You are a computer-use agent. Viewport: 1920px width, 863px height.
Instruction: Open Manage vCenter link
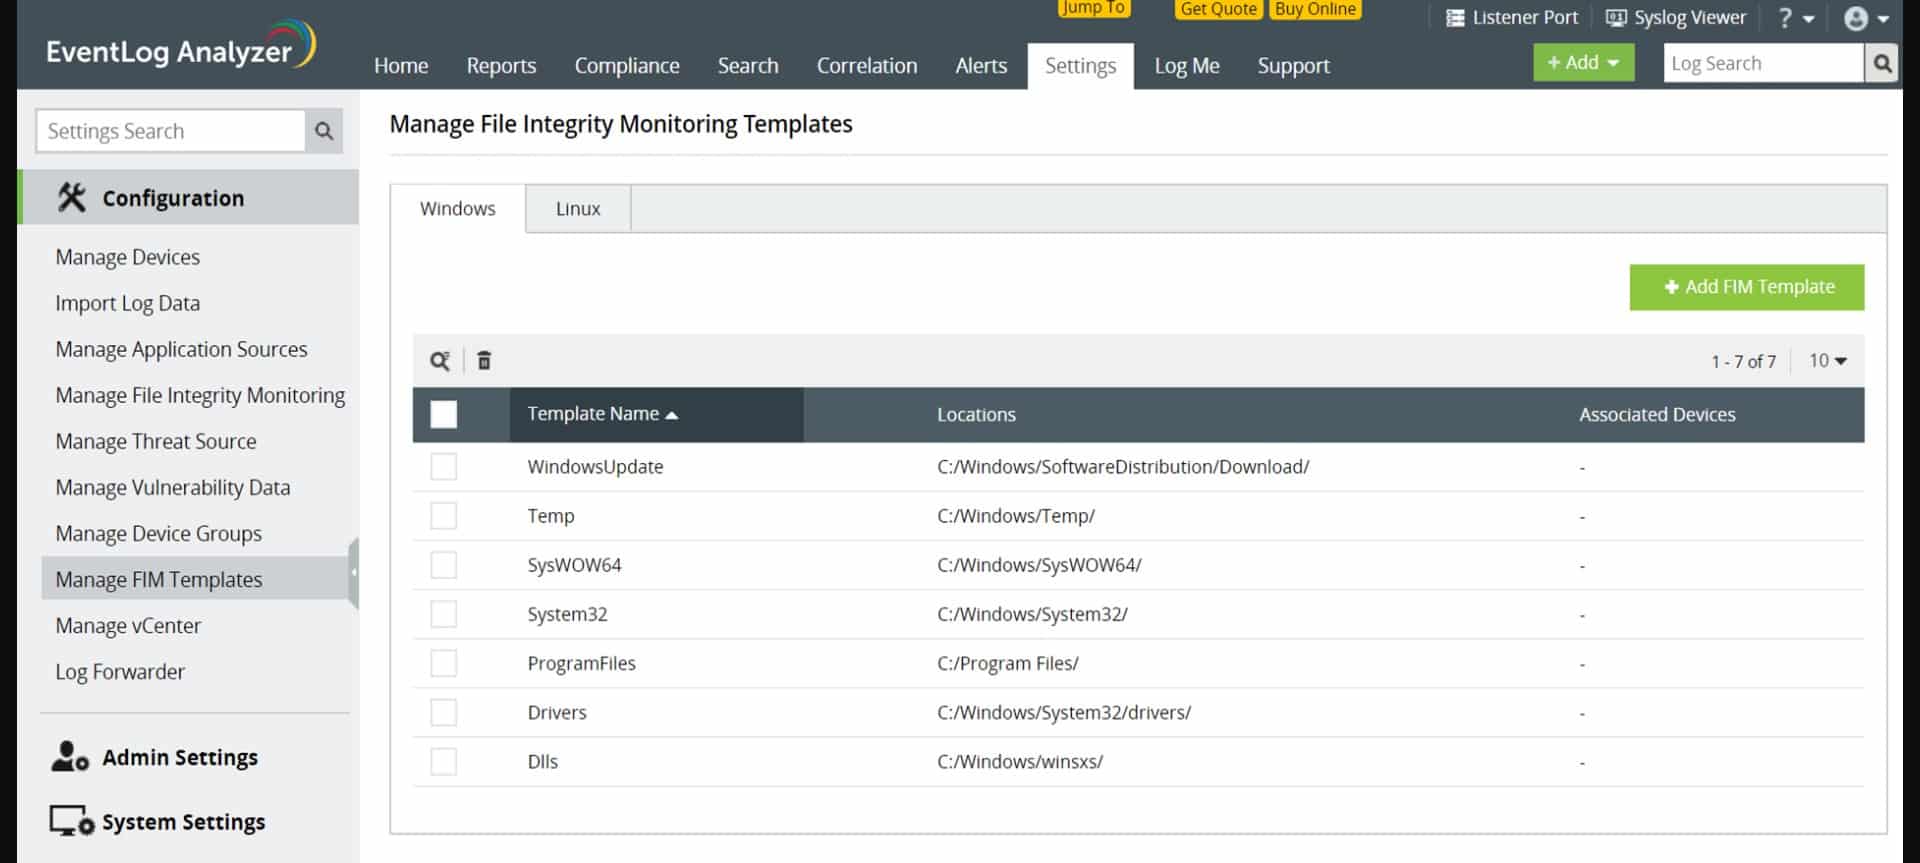click(x=128, y=625)
